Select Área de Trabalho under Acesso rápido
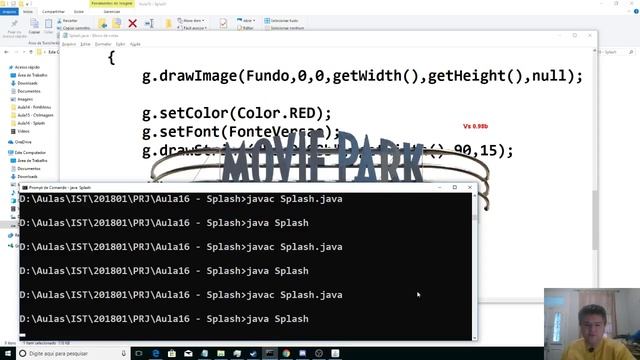Viewport: 640px width, 360px height. (x=29, y=75)
